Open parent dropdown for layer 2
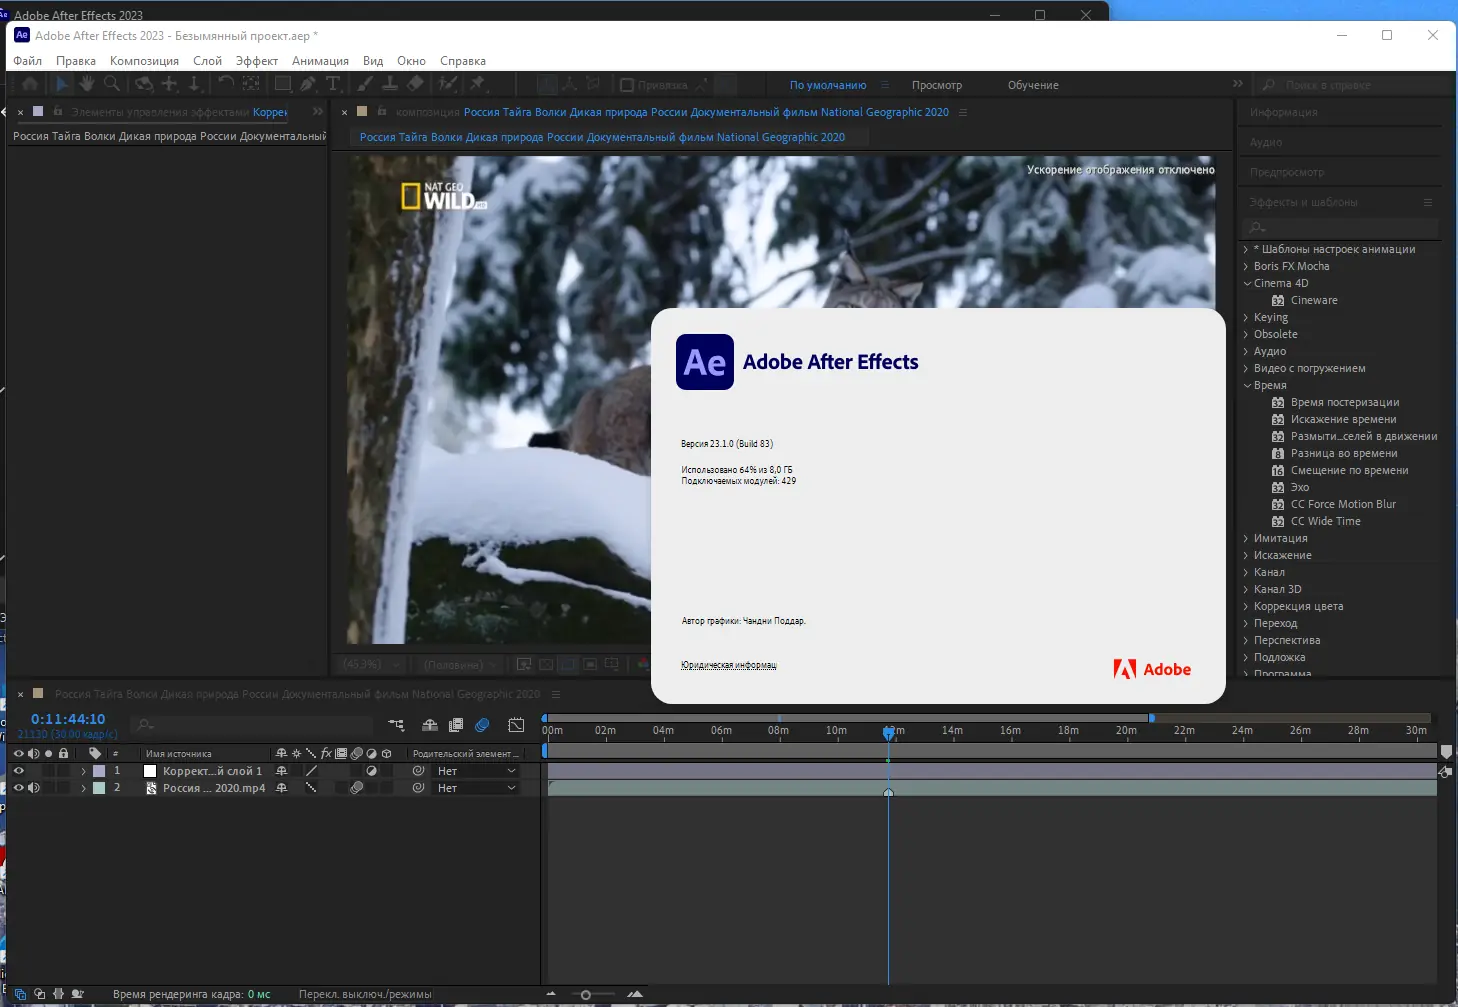This screenshot has width=1458, height=1007. tap(476, 788)
